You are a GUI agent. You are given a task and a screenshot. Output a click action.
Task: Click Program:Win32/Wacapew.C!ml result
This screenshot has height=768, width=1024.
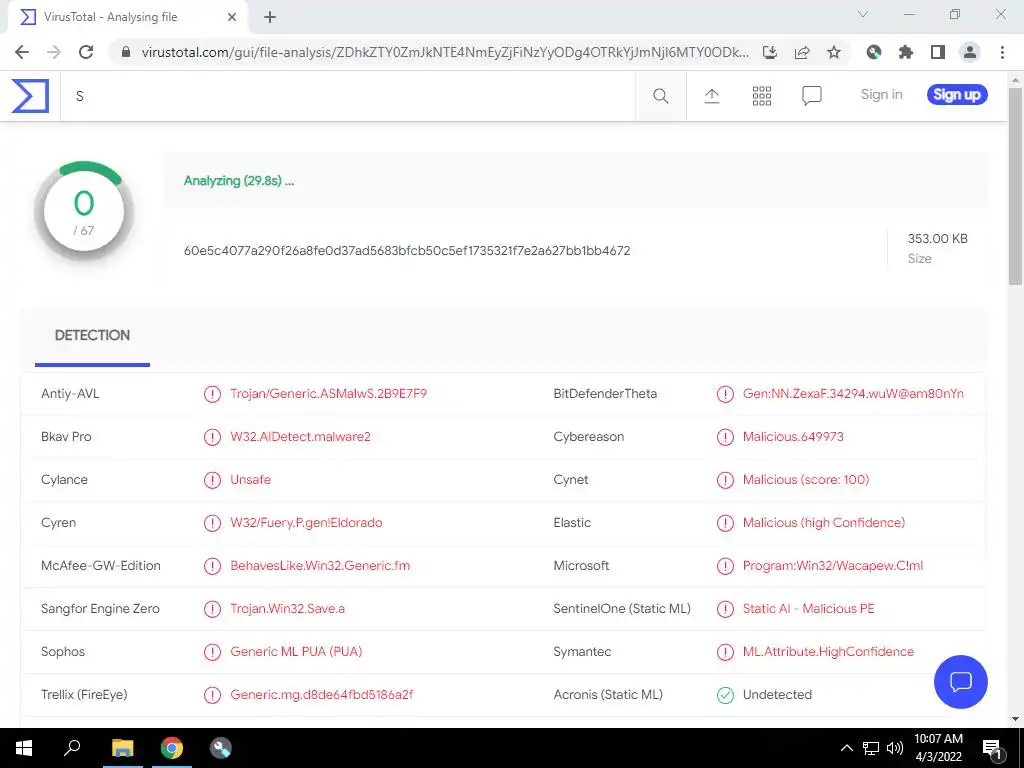(x=833, y=566)
